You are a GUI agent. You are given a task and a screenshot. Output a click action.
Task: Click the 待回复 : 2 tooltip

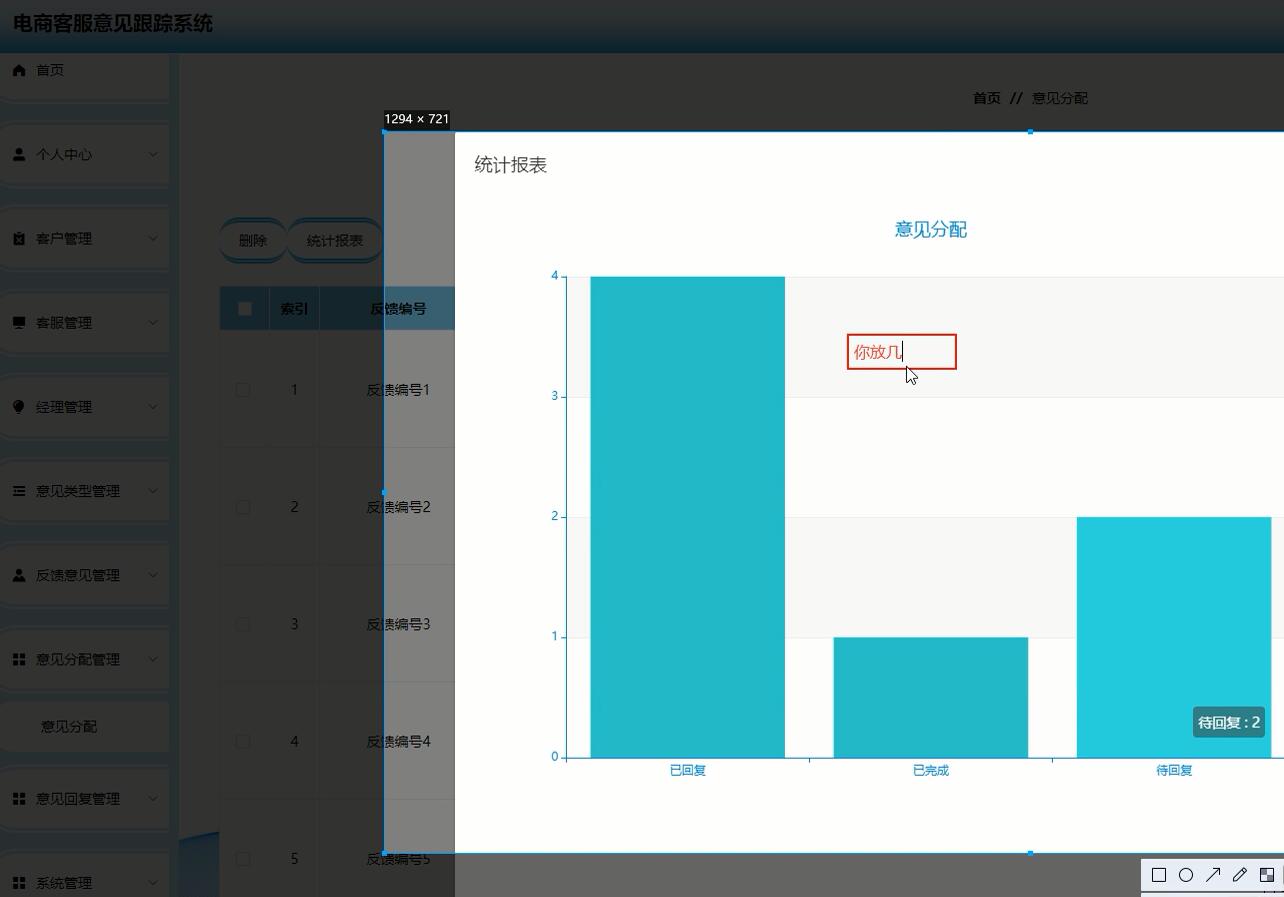[x=1229, y=722]
